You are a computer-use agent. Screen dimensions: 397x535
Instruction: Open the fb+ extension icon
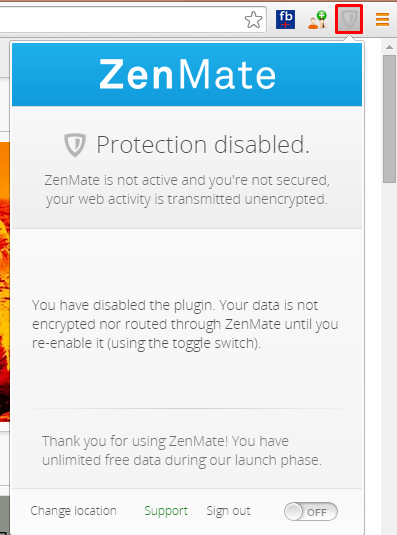point(285,19)
